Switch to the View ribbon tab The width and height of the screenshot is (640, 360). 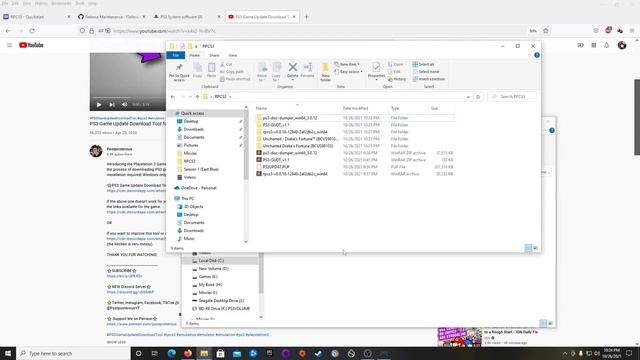click(x=233, y=55)
